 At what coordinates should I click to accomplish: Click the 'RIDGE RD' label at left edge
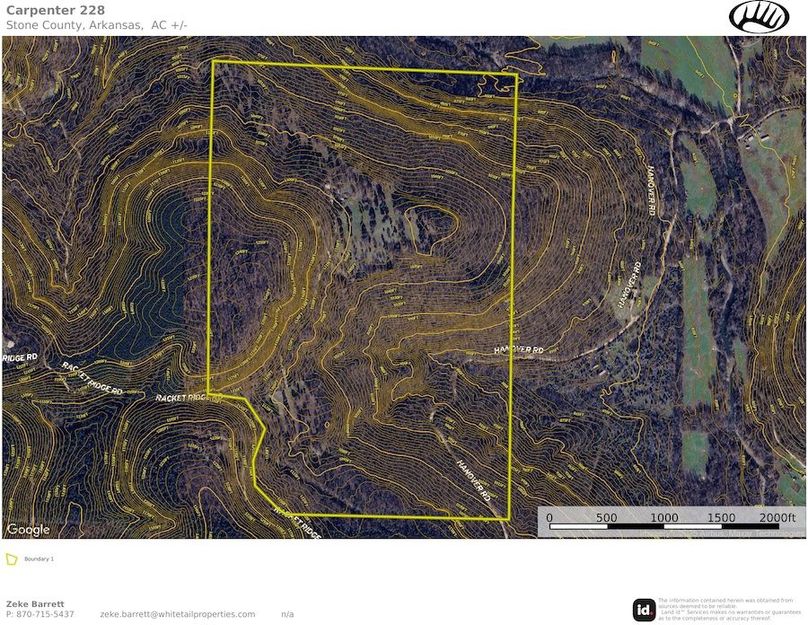21,357
